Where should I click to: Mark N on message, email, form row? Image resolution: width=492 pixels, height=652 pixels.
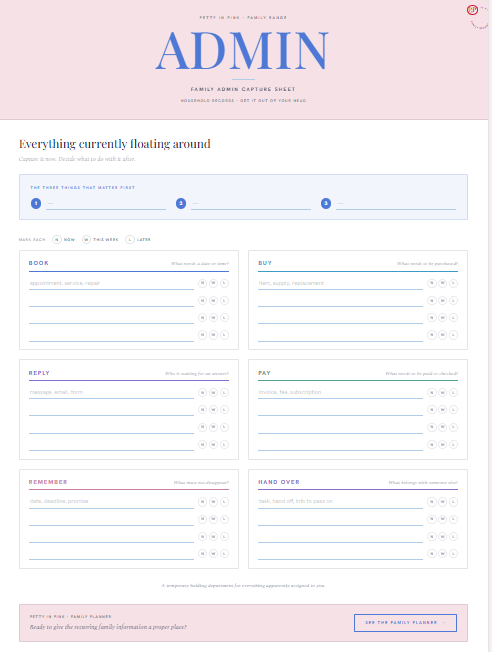tap(202, 393)
